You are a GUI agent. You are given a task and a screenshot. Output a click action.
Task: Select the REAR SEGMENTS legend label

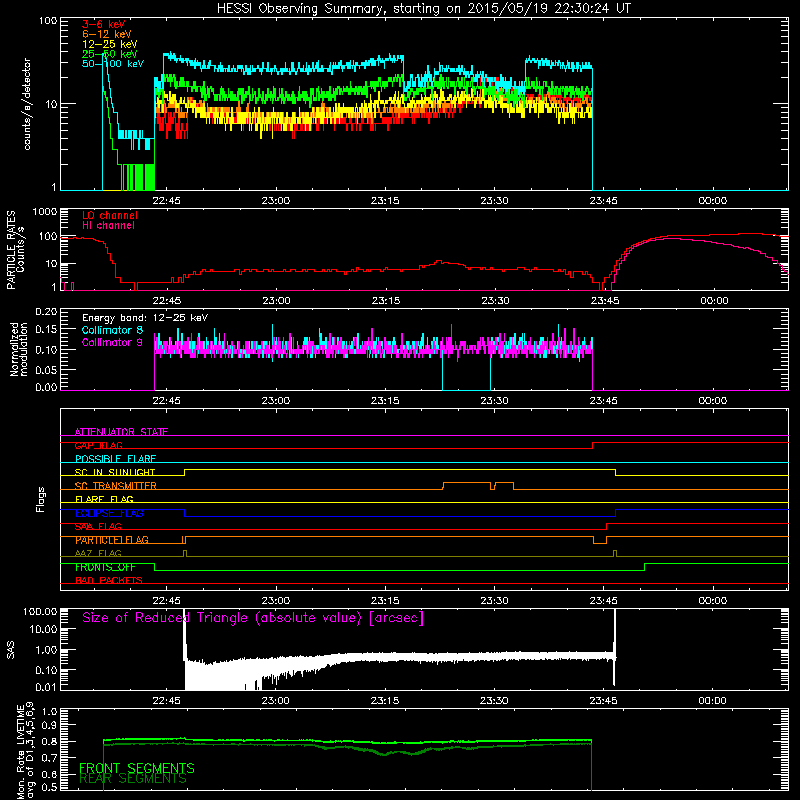tap(133, 779)
